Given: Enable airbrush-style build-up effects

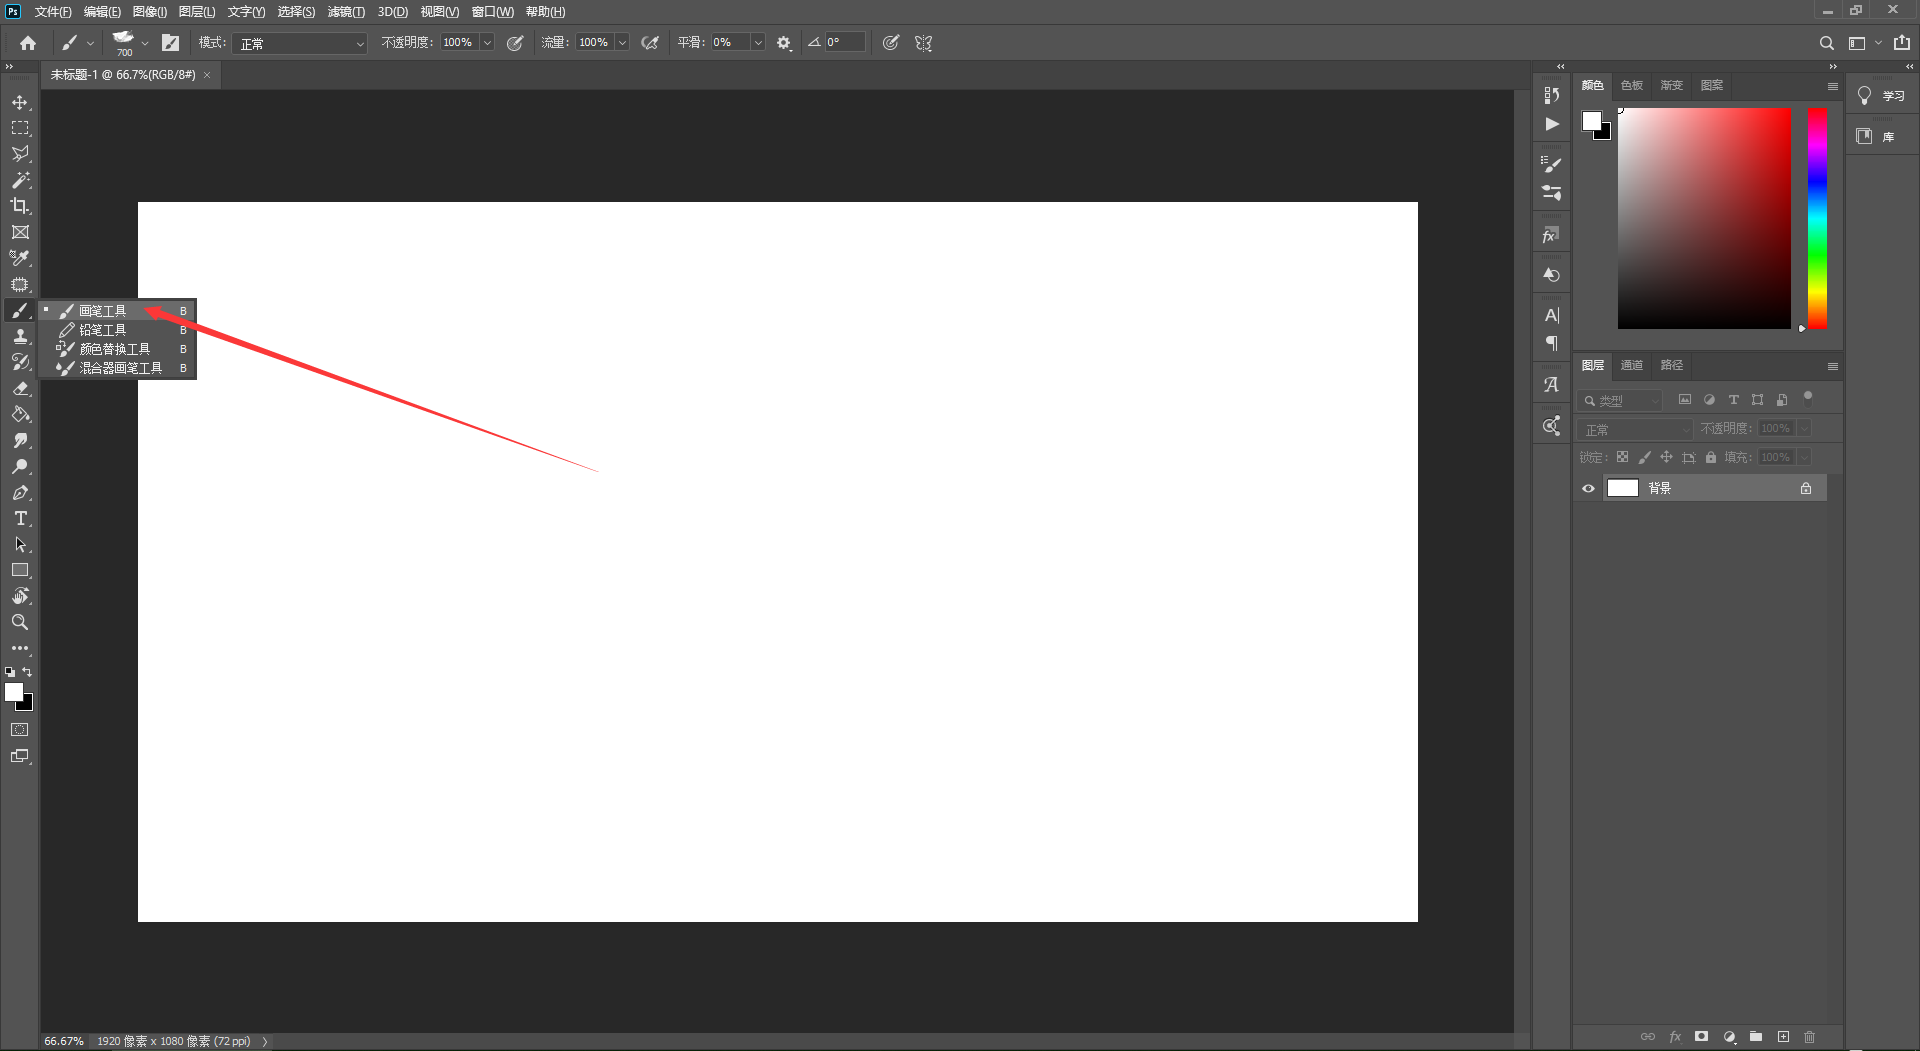Looking at the screenshot, I should 650,43.
